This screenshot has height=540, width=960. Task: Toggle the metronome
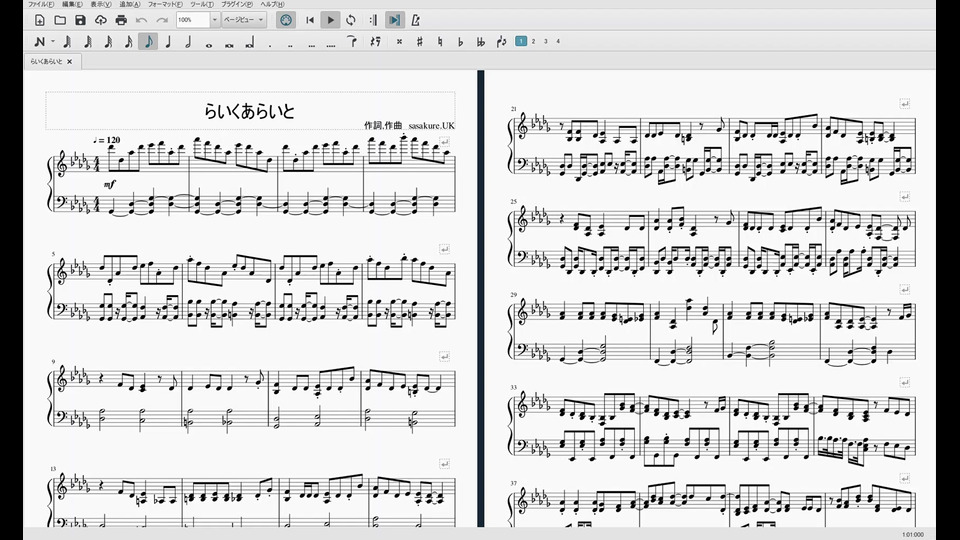point(416,20)
